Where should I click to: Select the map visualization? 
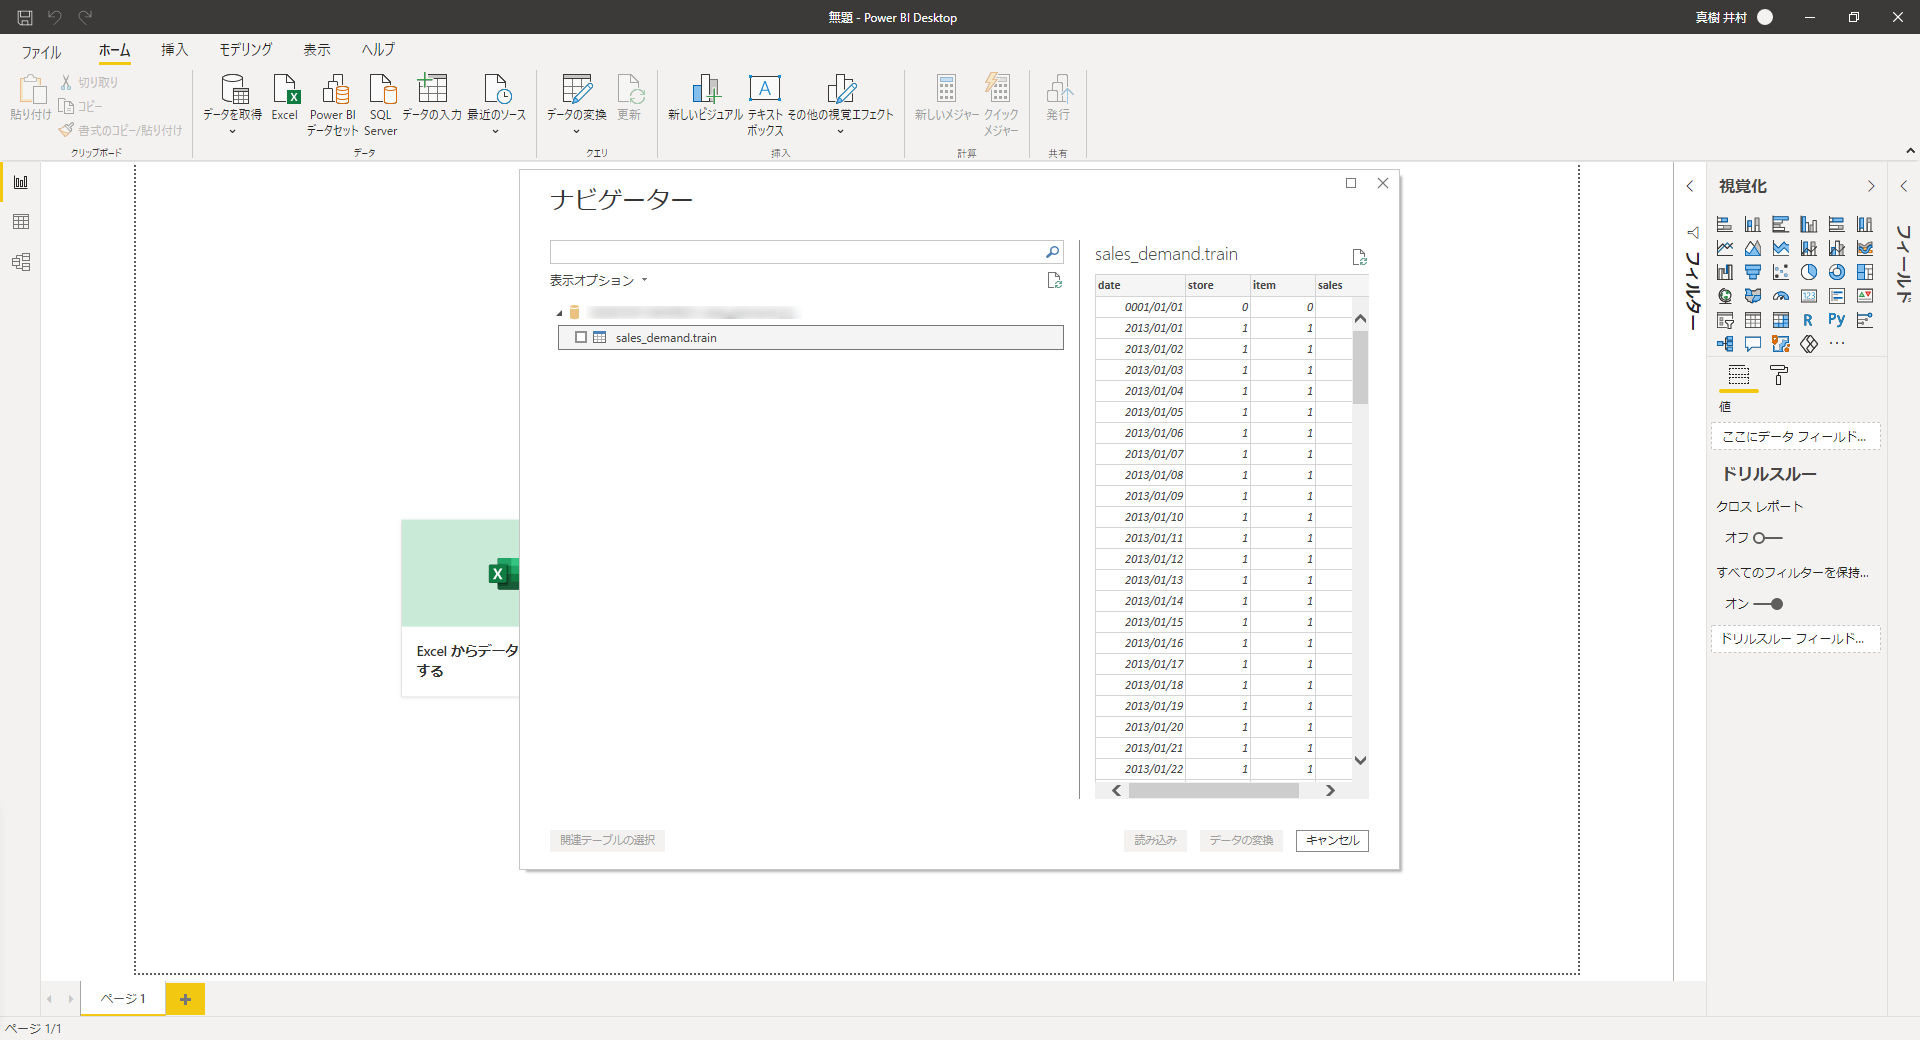pyautogui.click(x=1724, y=295)
